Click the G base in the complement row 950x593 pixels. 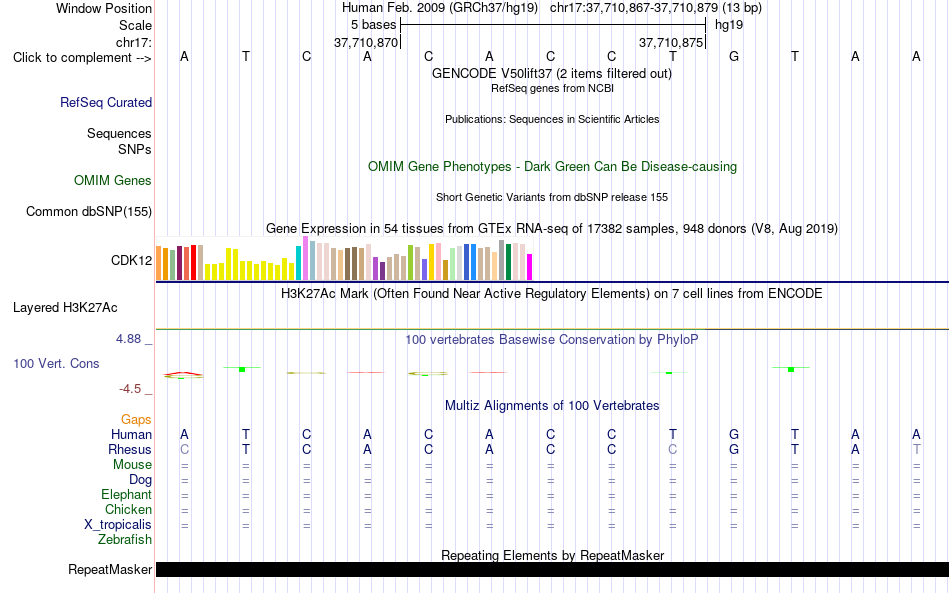pos(734,56)
